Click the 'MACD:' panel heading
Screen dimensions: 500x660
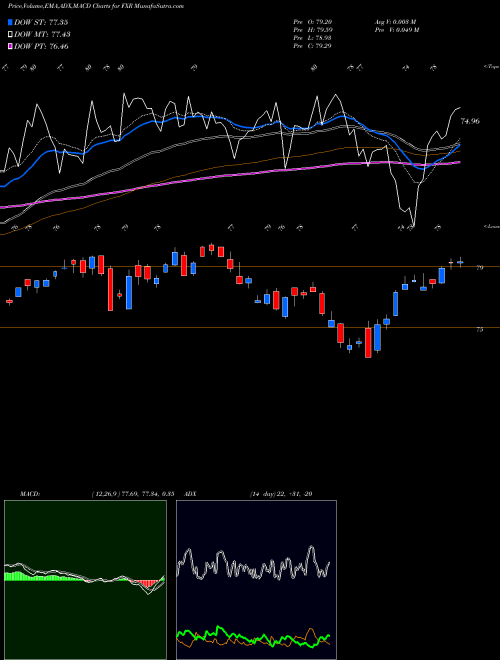[x=30, y=494]
